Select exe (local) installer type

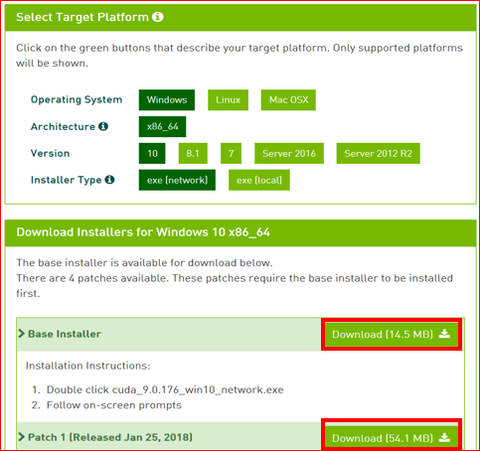click(259, 180)
